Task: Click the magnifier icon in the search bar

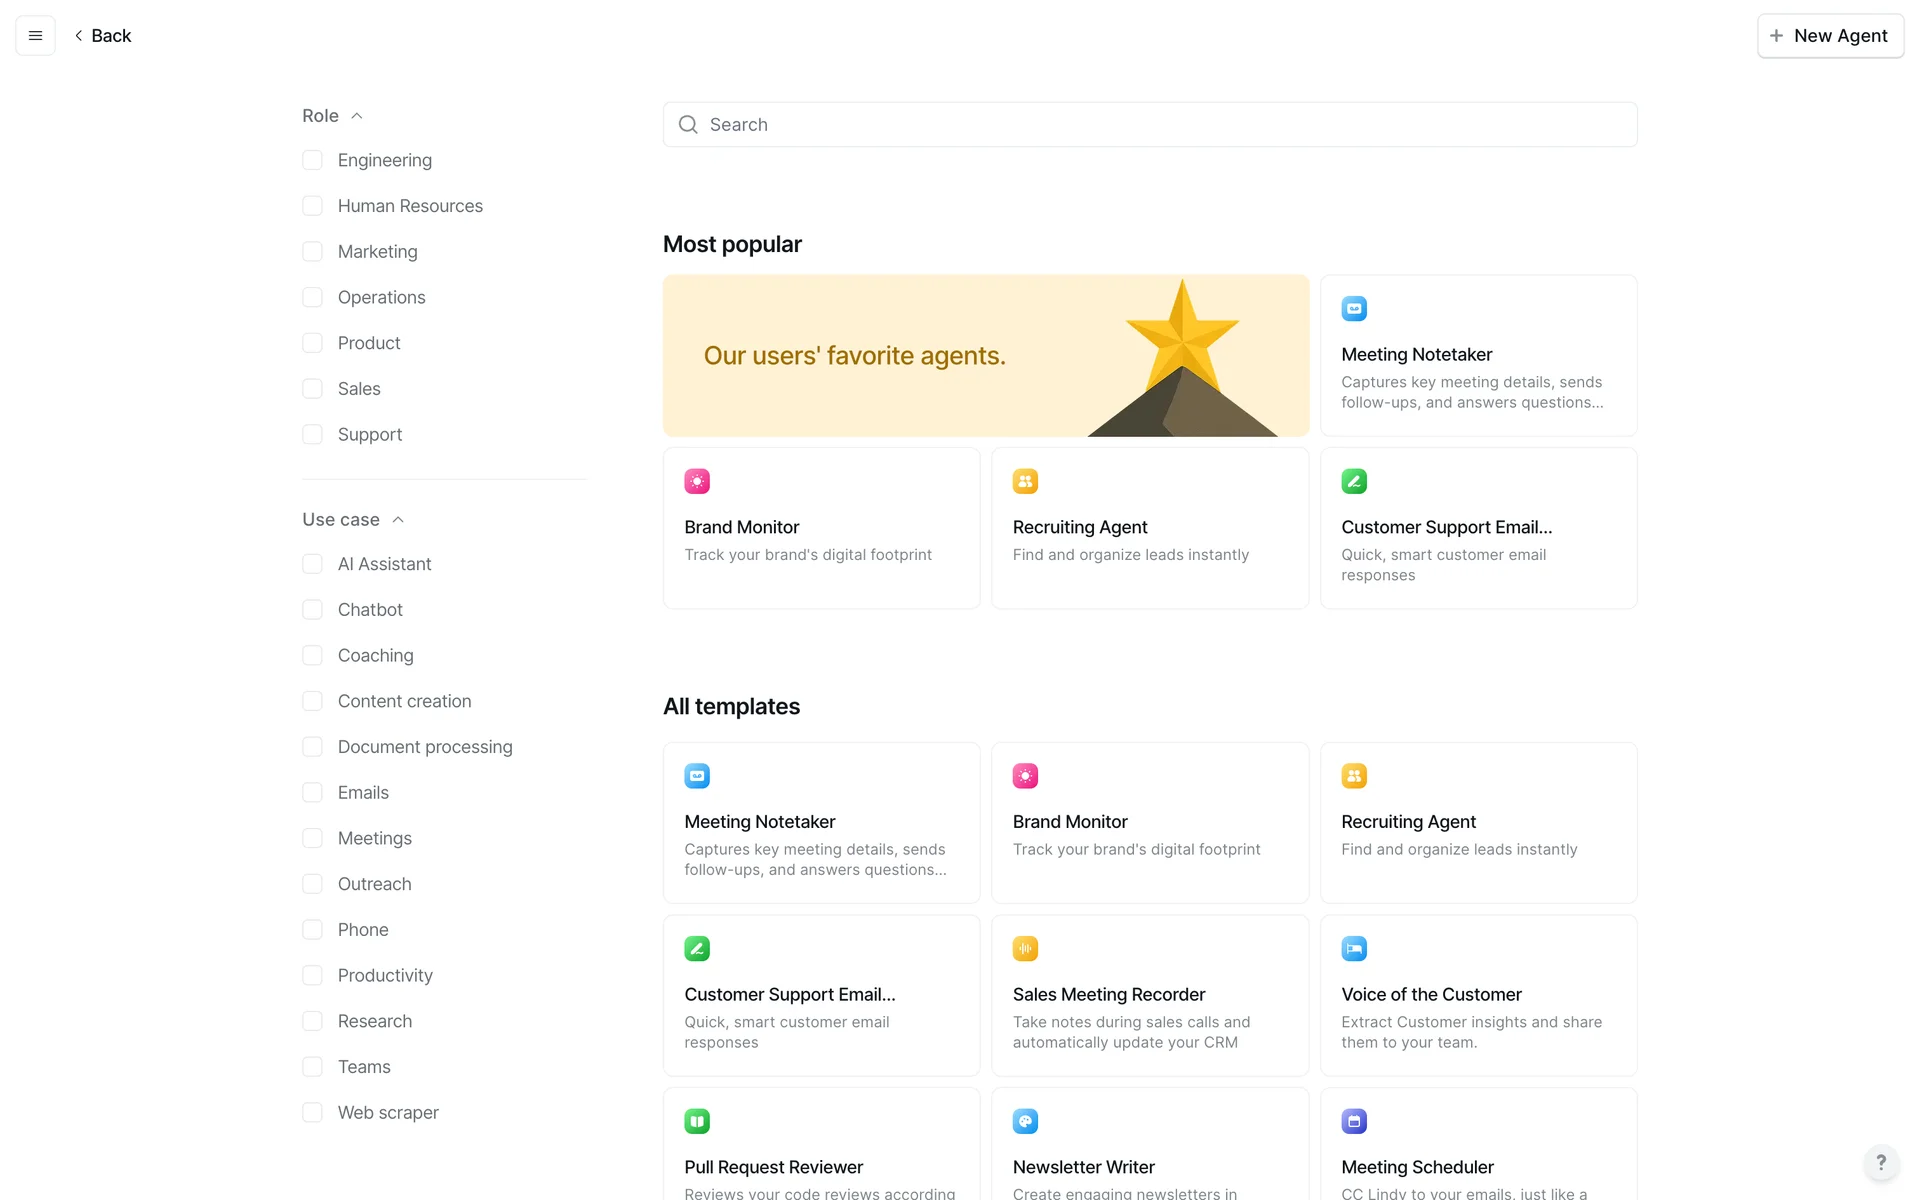Action: click(x=688, y=125)
